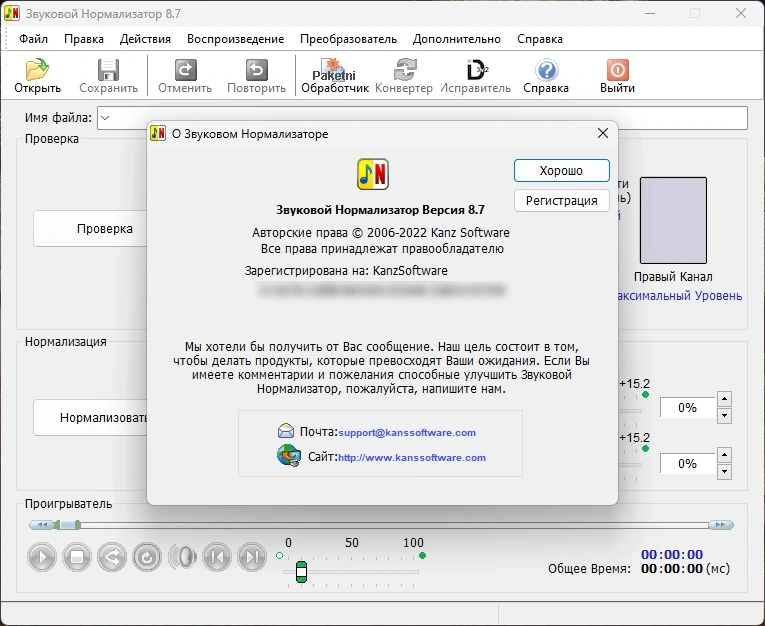The image size is (765, 626).
Task: Click the fast-forward arrows on seek bar
Action: pyautogui.click(x=721, y=525)
